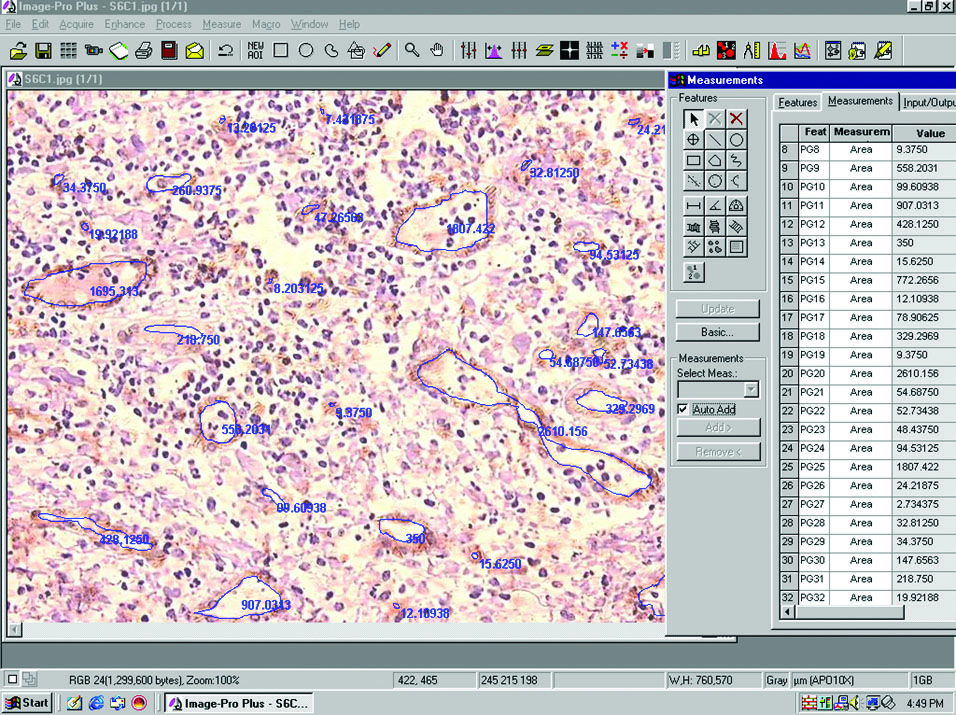Click the caliper and ruler measurement icon

pyautogui.click(x=752, y=51)
